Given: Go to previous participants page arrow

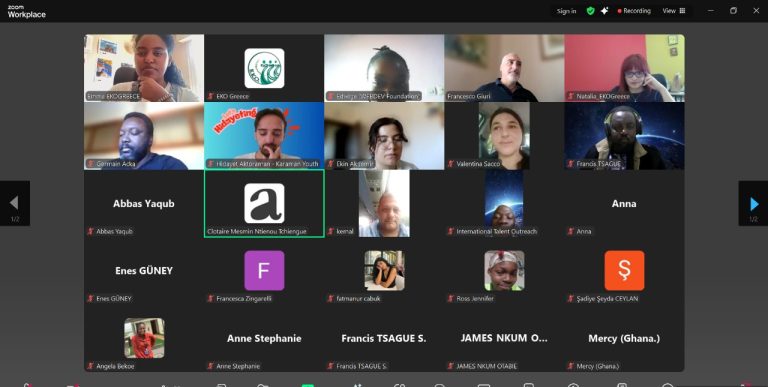Looking at the screenshot, I should [15, 203].
